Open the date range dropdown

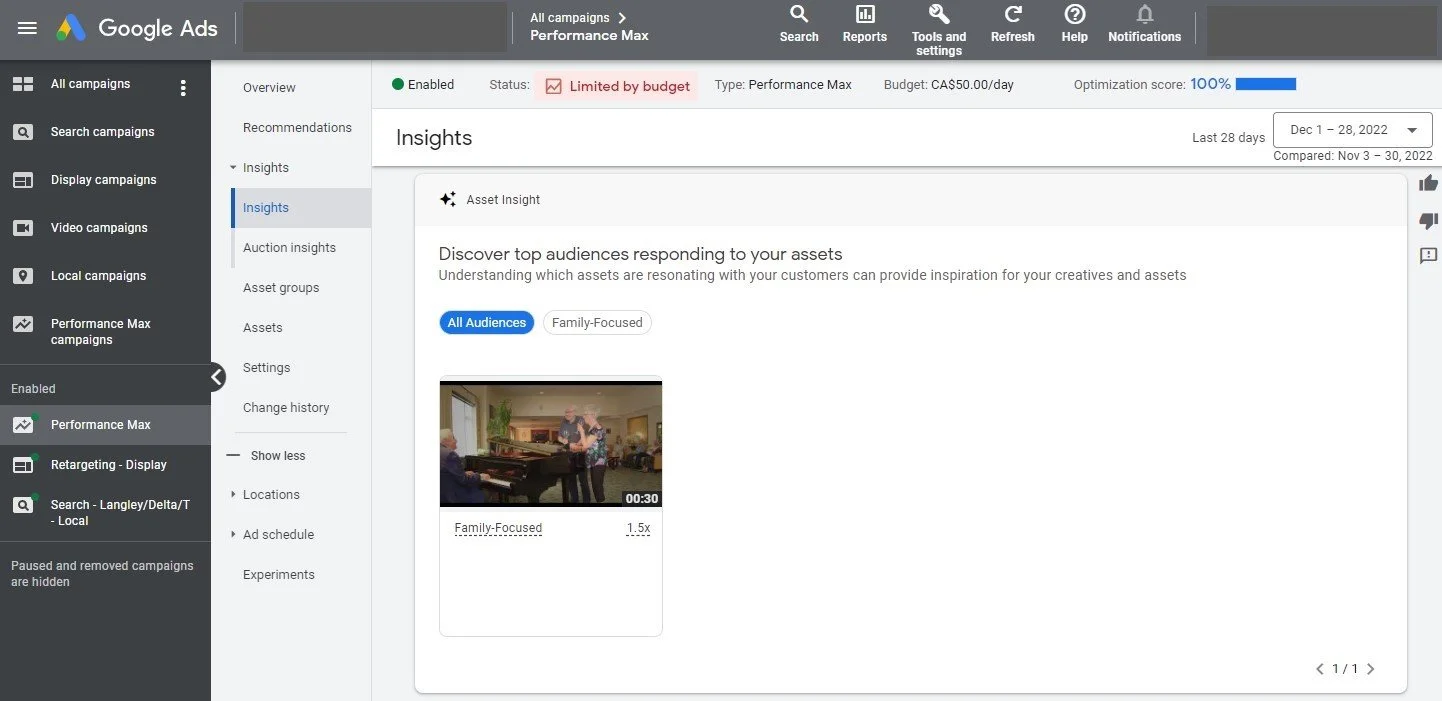[1352, 129]
